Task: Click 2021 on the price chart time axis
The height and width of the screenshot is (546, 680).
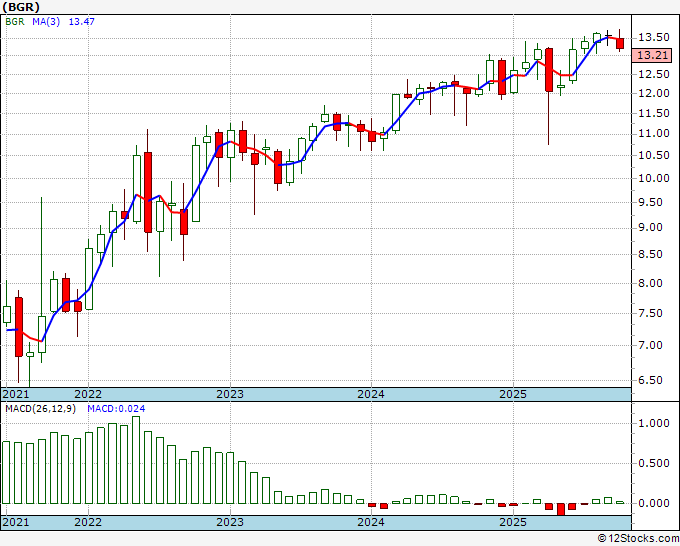Action: click(16, 394)
